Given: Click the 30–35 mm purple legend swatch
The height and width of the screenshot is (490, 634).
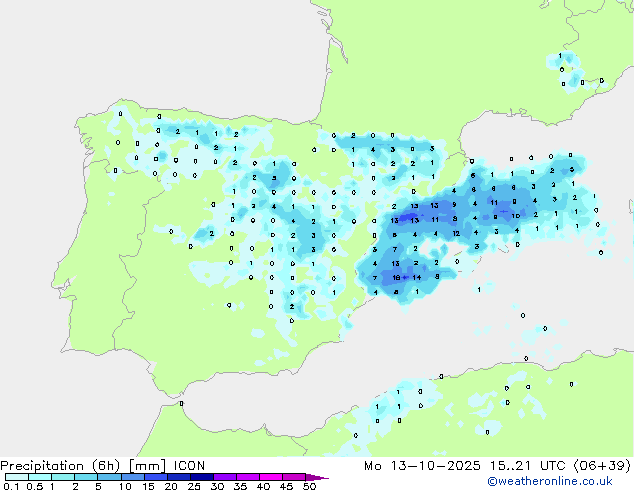Looking at the screenshot, I should pos(224,477).
